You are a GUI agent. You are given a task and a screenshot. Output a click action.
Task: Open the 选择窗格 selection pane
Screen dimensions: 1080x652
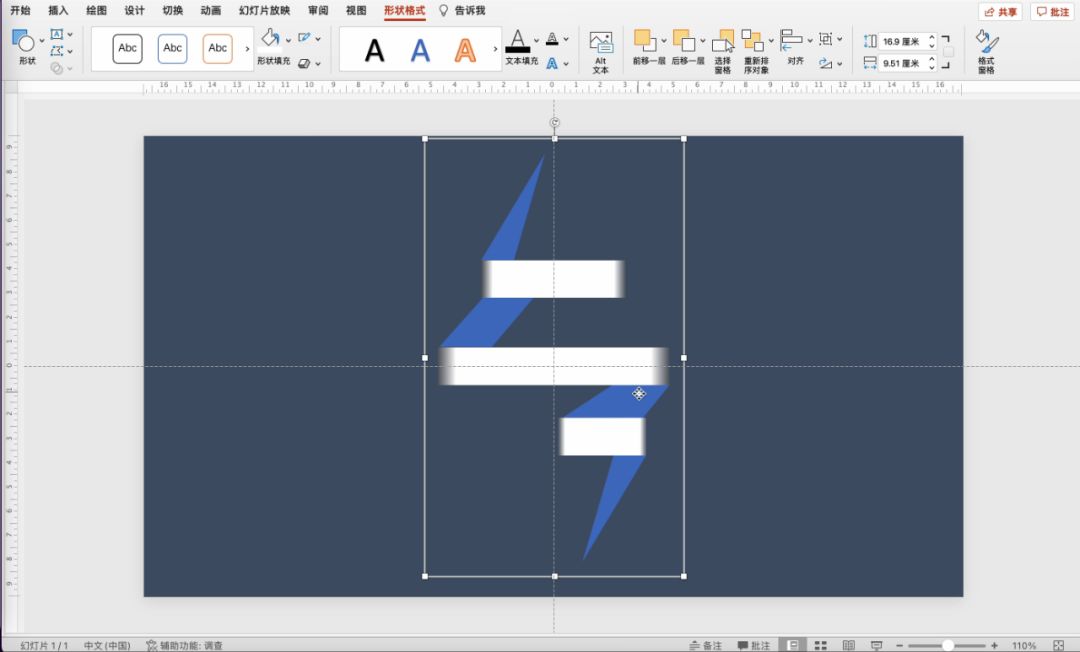tap(723, 52)
